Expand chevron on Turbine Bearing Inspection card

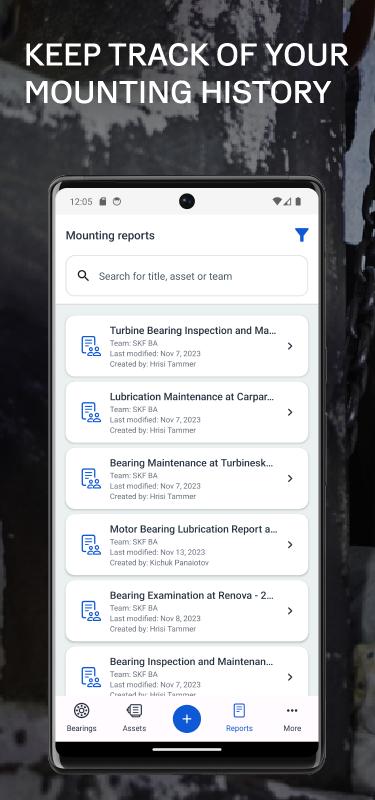pyautogui.click(x=290, y=346)
